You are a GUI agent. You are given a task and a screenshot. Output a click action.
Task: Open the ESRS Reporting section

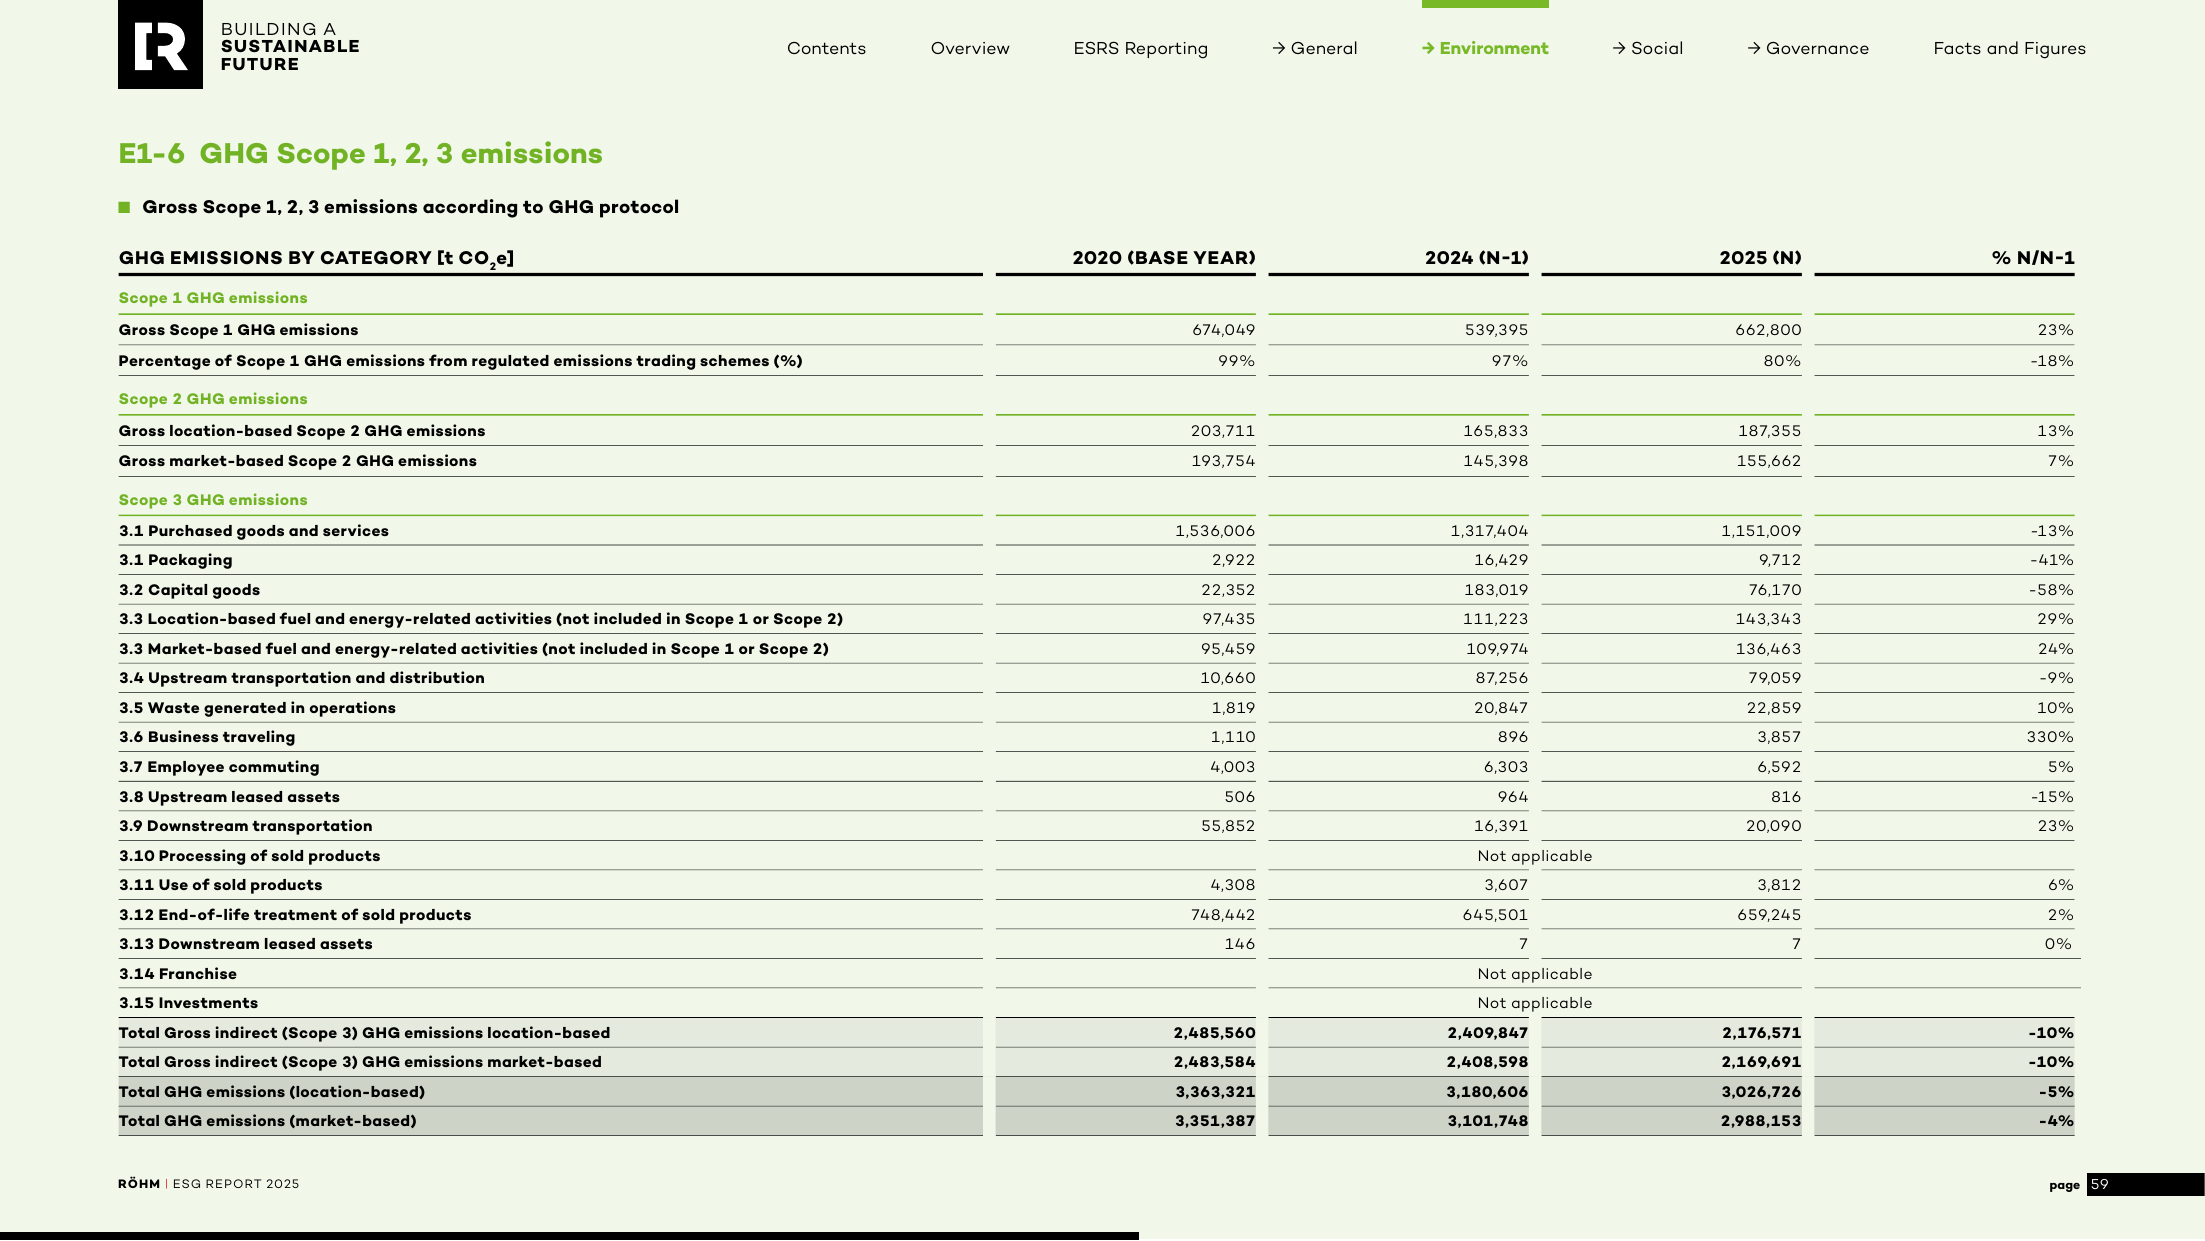[x=1141, y=49]
